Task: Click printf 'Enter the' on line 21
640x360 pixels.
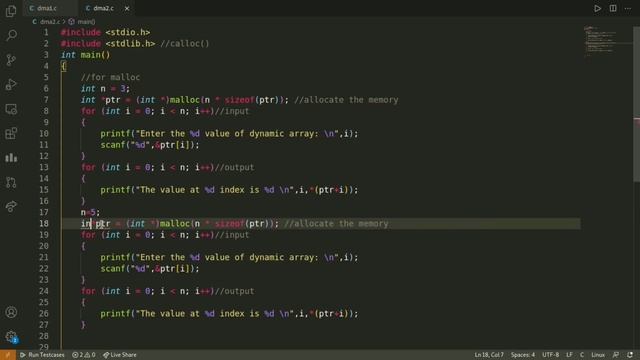Action: (229, 258)
